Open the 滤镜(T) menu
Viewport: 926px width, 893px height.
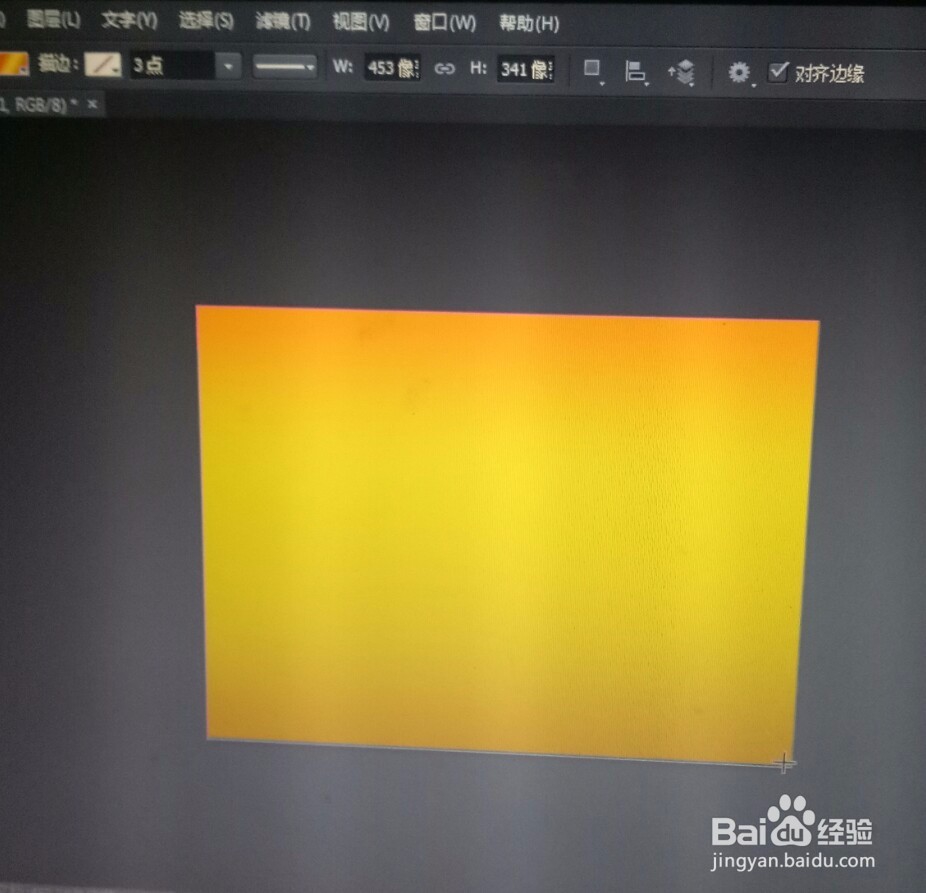tap(283, 21)
